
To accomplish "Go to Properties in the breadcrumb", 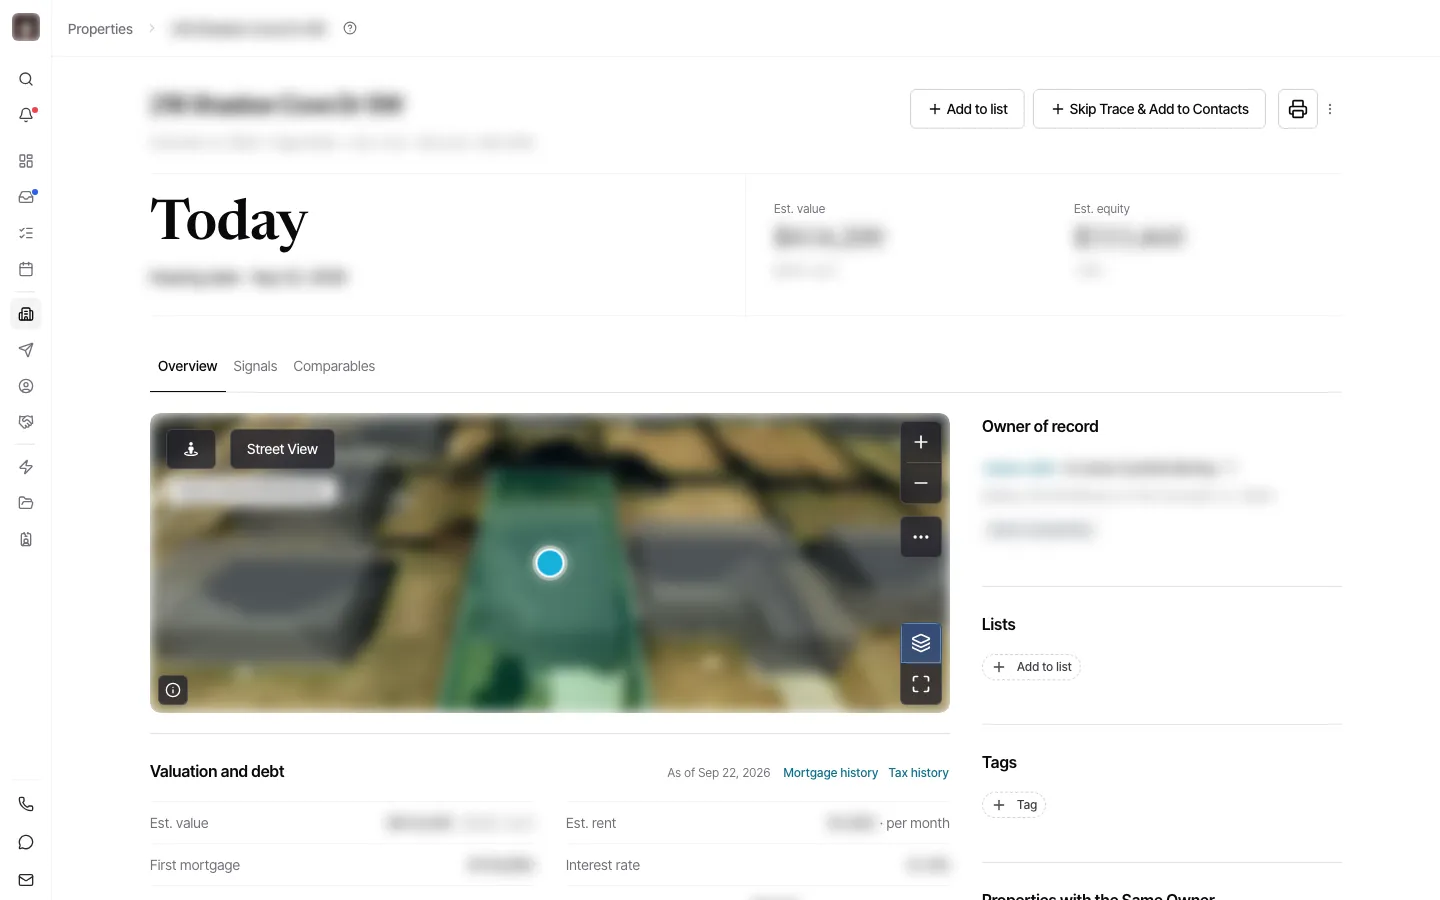I will click(x=100, y=29).
